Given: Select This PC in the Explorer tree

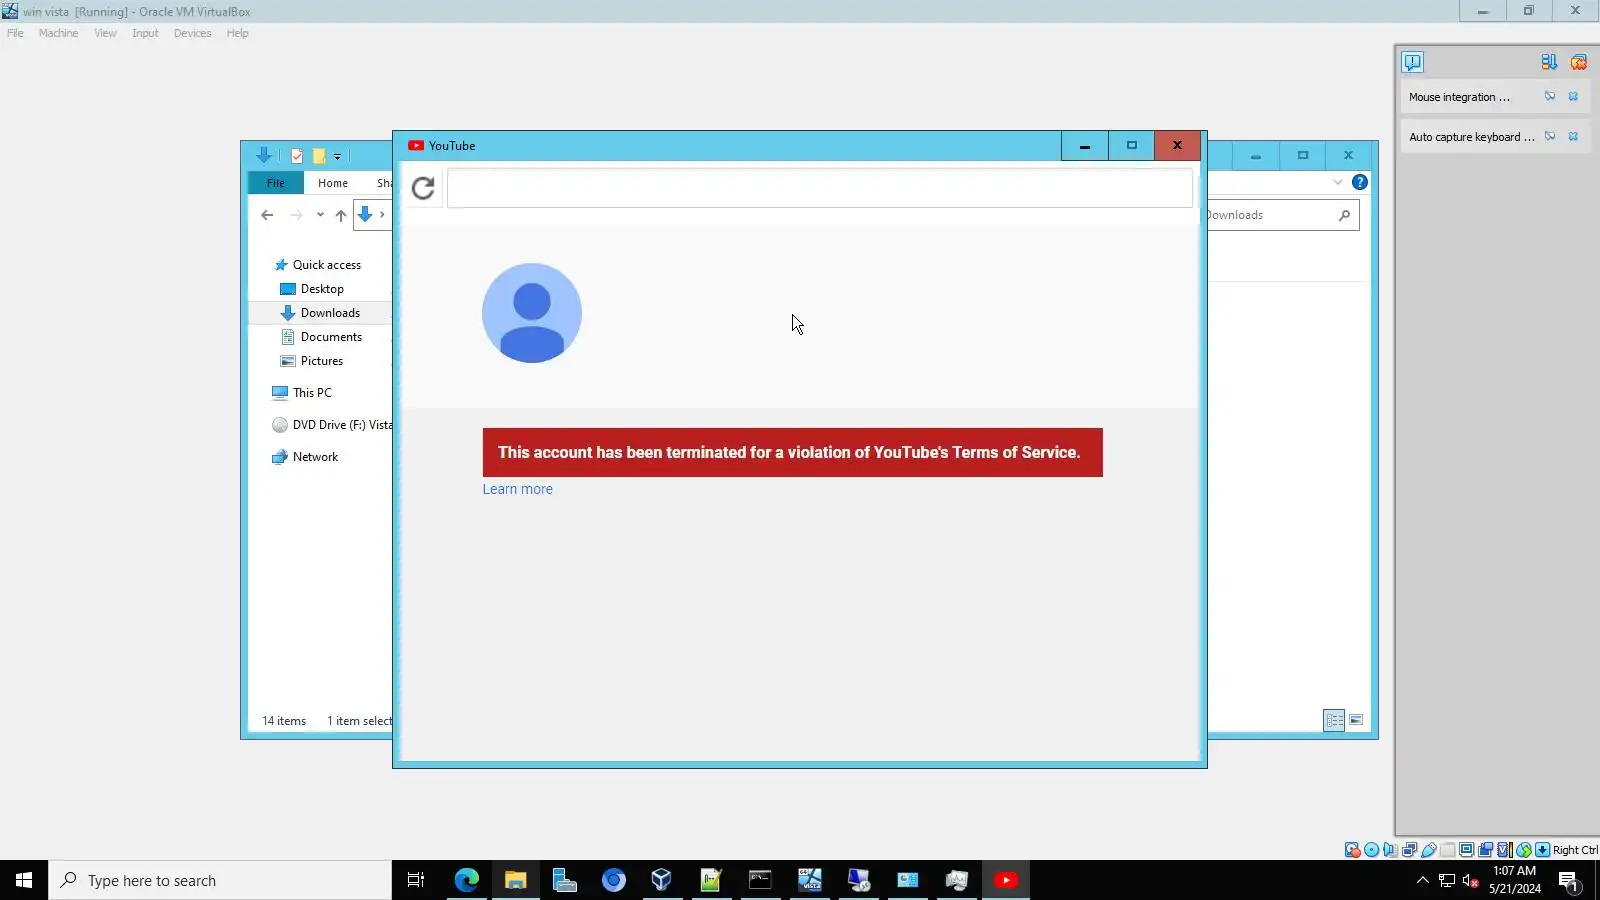Looking at the screenshot, I should (302, 393).
